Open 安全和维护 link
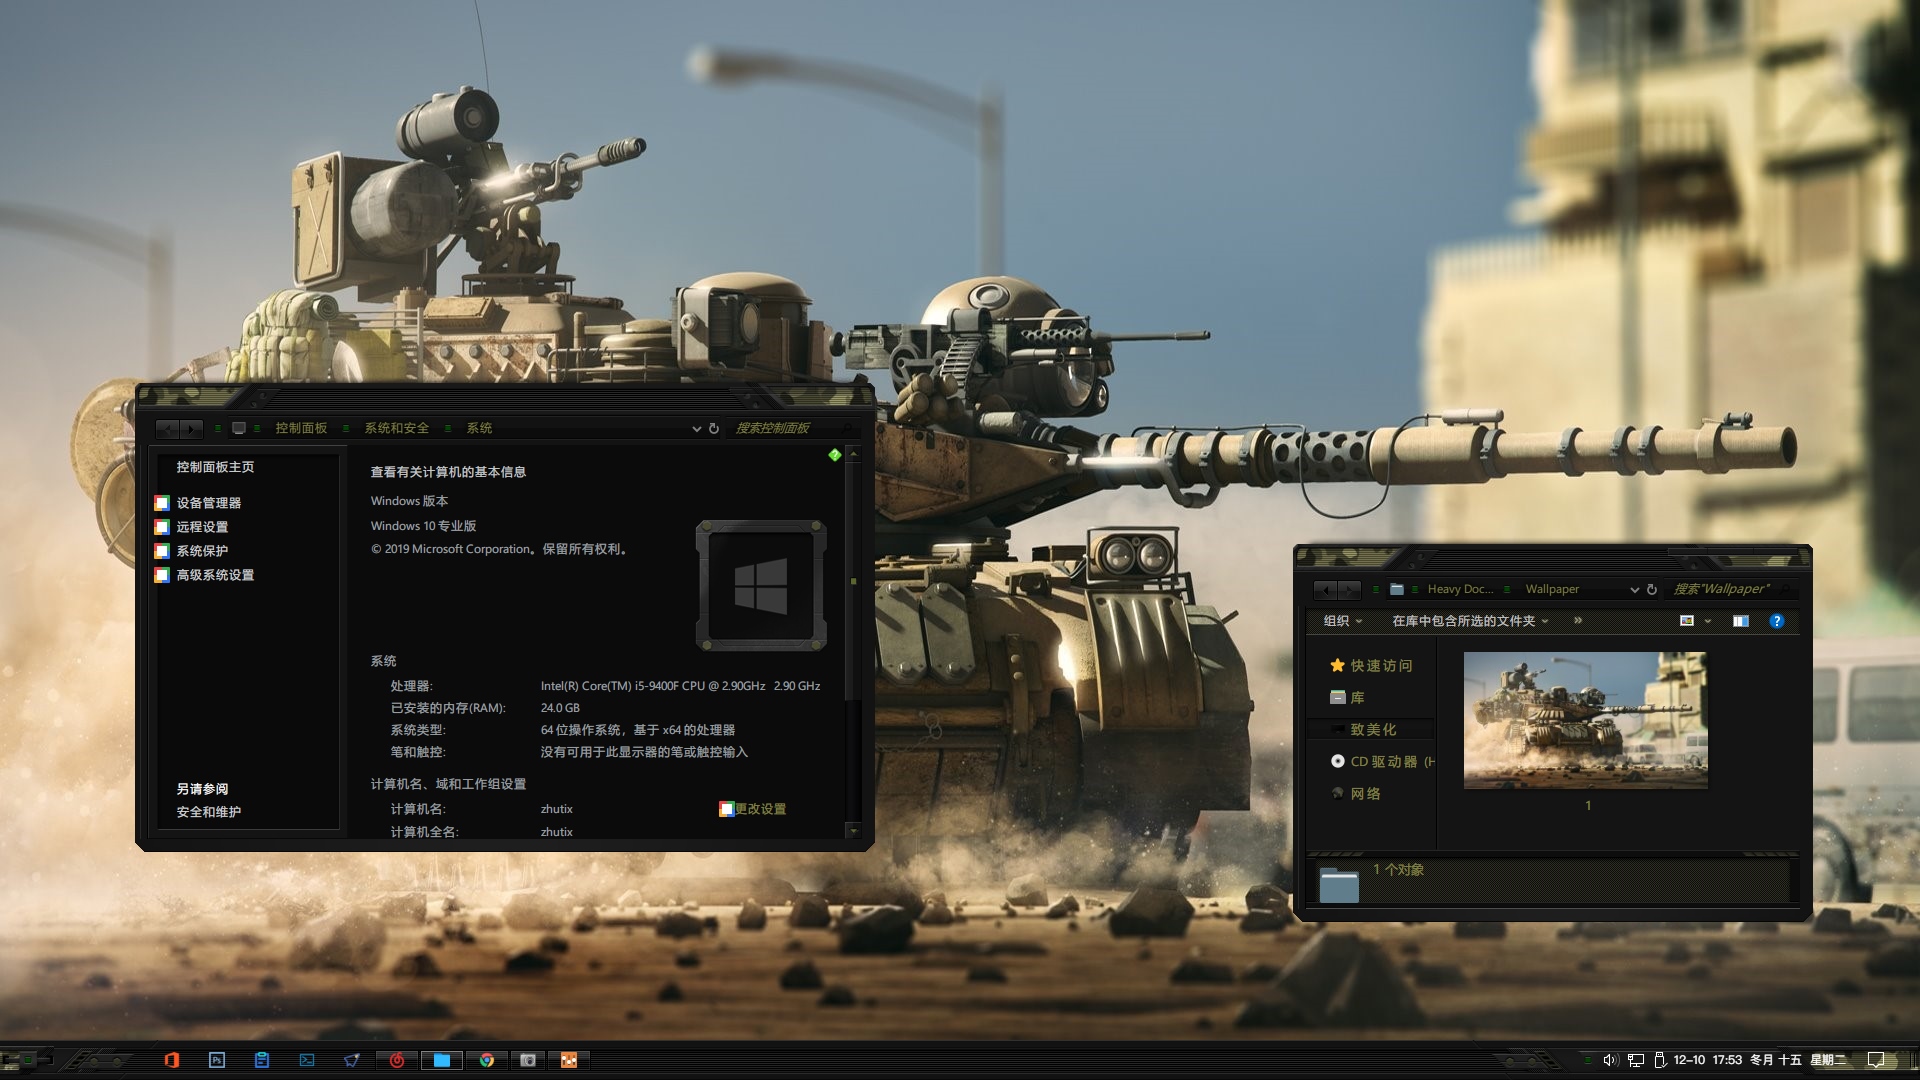Viewport: 1920px width, 1080px height. tap(208, 812)
